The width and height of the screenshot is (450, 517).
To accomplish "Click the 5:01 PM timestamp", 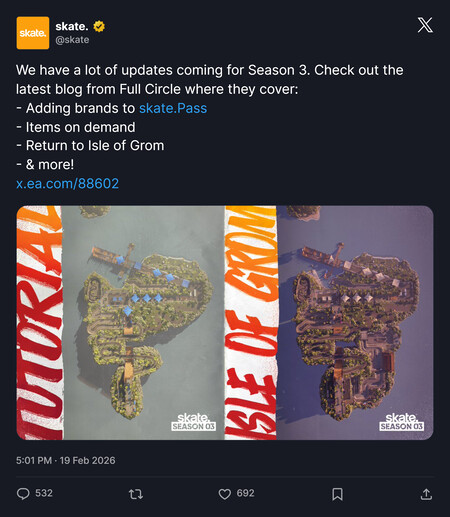I will 34,460.
